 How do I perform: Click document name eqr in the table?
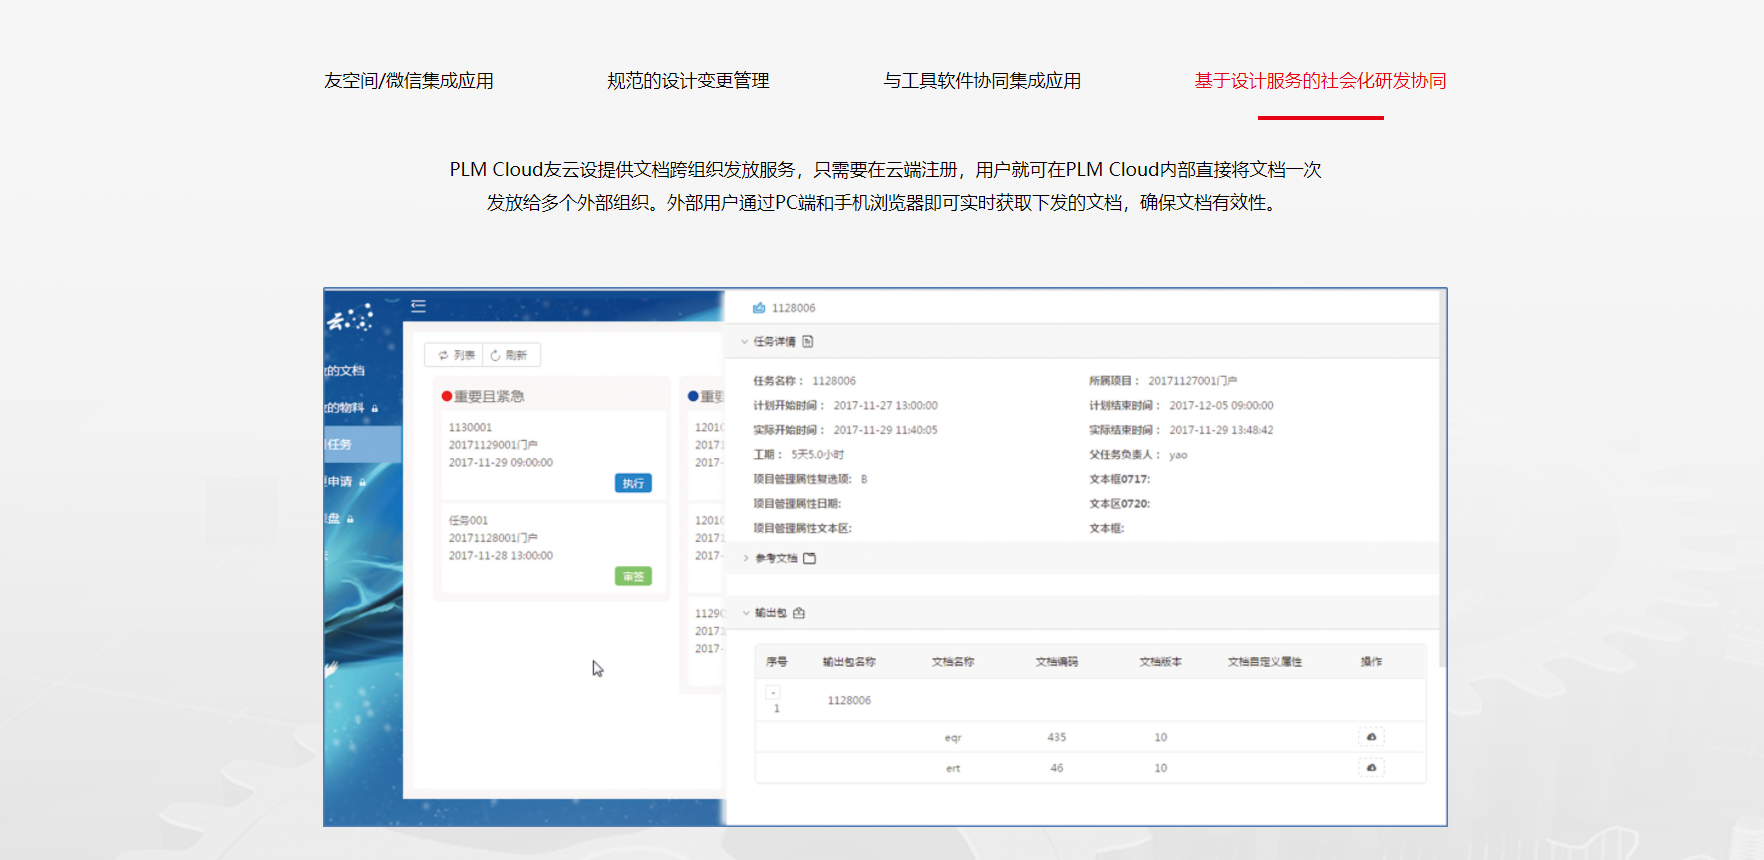click(953, 738)
